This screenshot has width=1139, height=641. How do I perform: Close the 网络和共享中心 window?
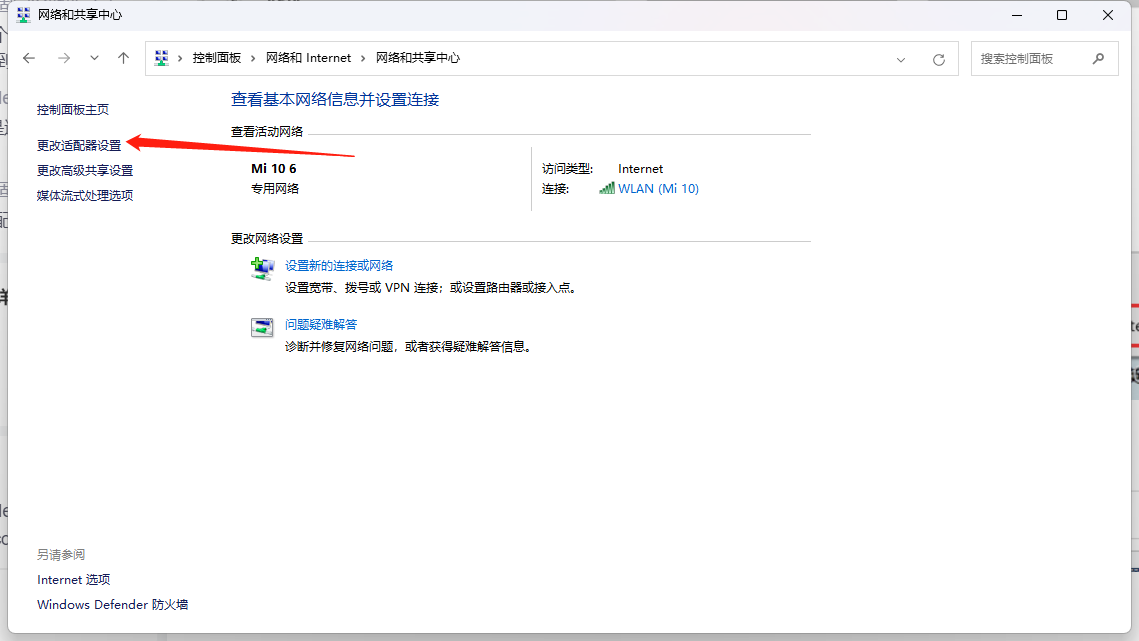[x=1108, y=15]
